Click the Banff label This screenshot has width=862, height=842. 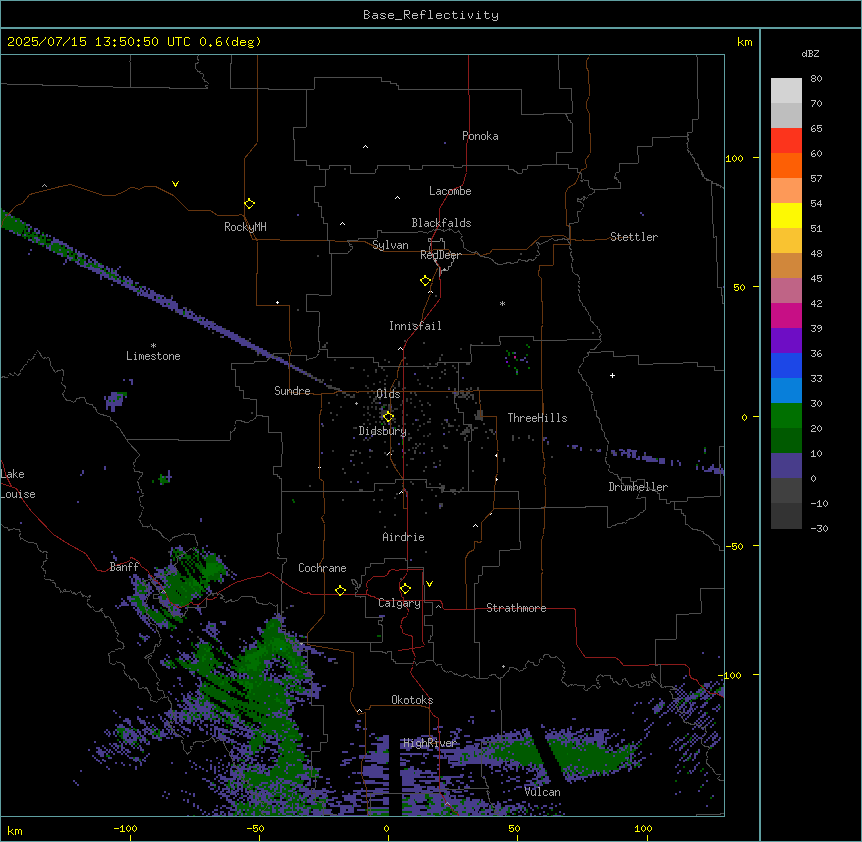click(124, 567)
